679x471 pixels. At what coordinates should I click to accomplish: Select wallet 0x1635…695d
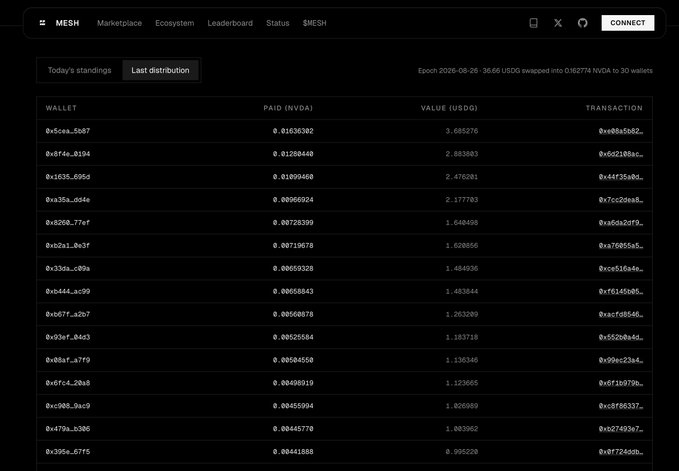[68, 177]
